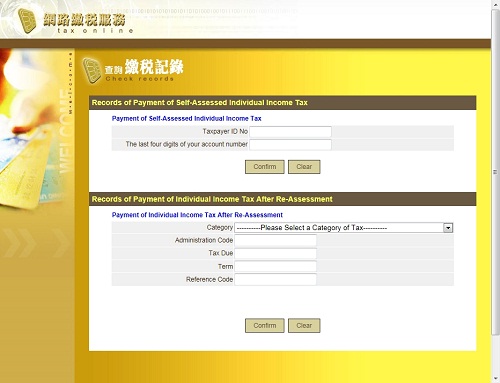Focus the Taxpayer ID No field
500x383 pixels.
click(290, 132)
